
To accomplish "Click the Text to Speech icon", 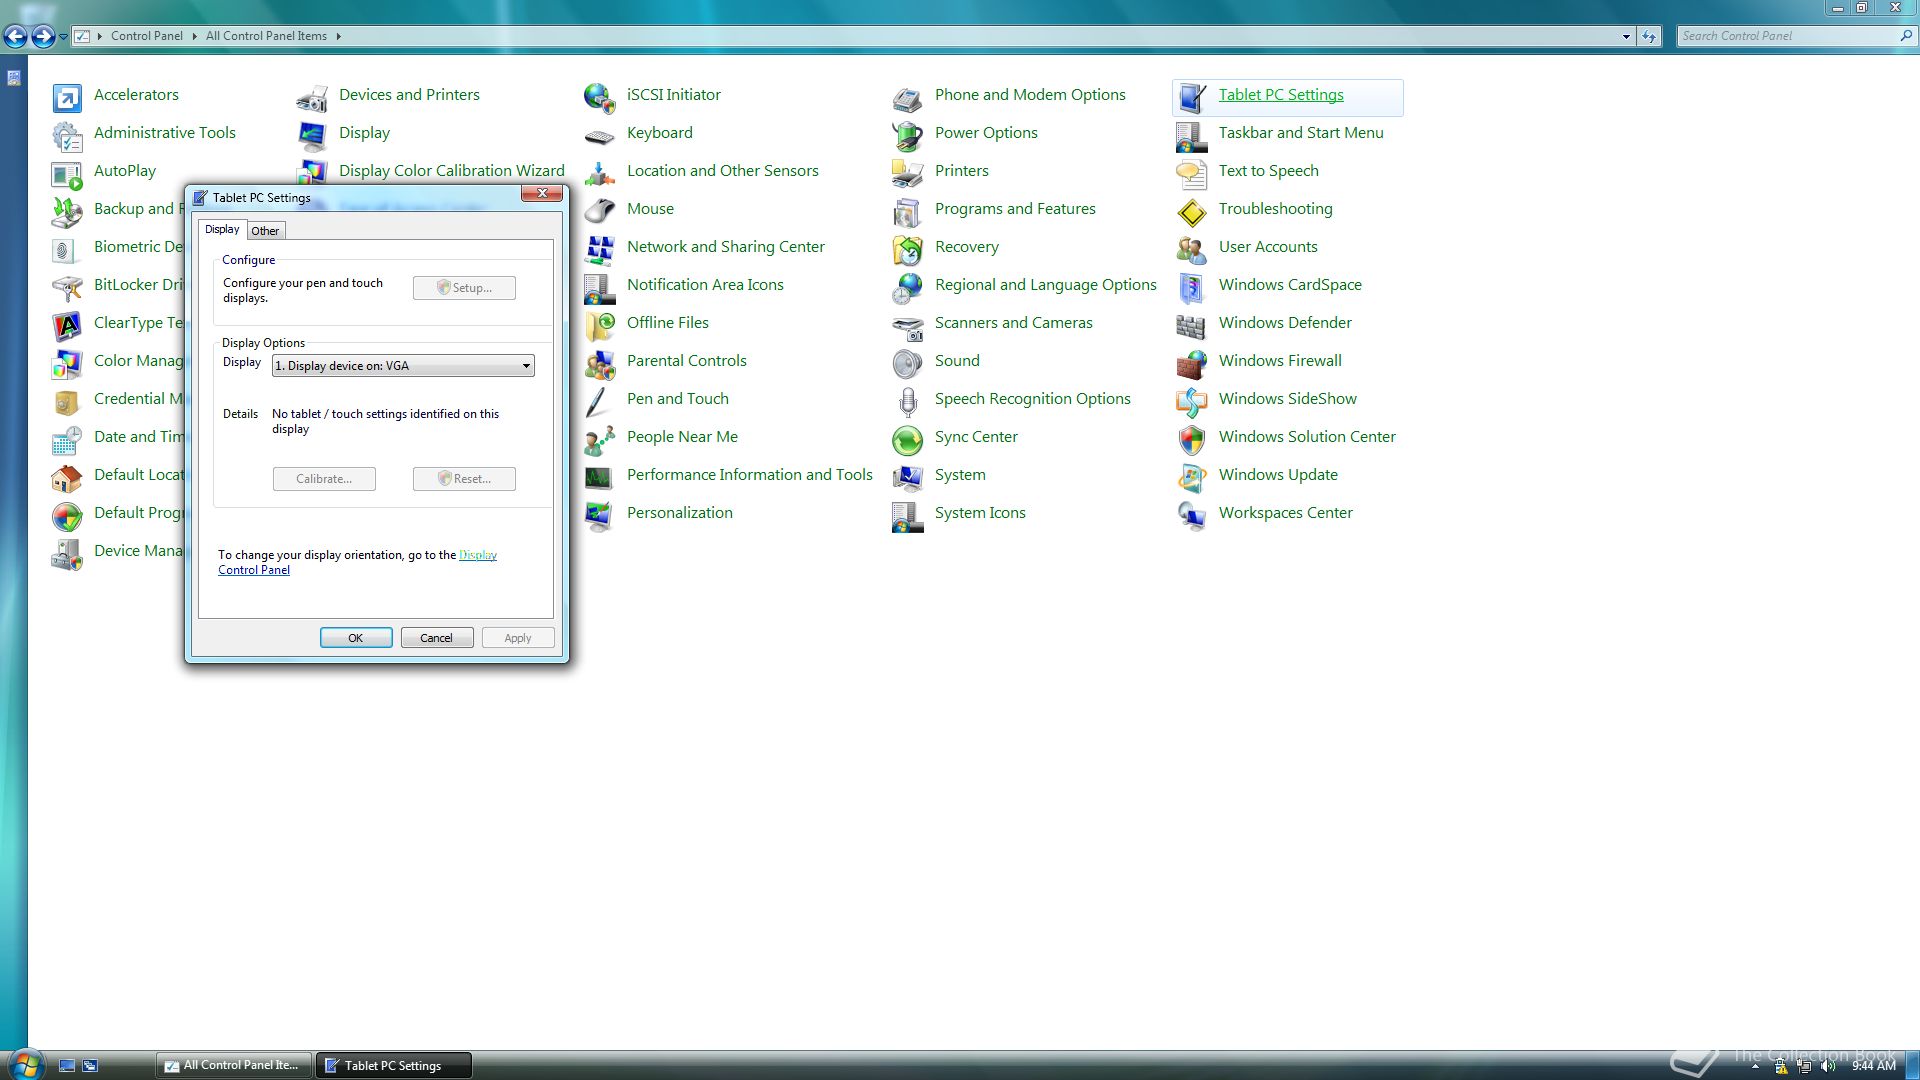I will point(1192,173).
